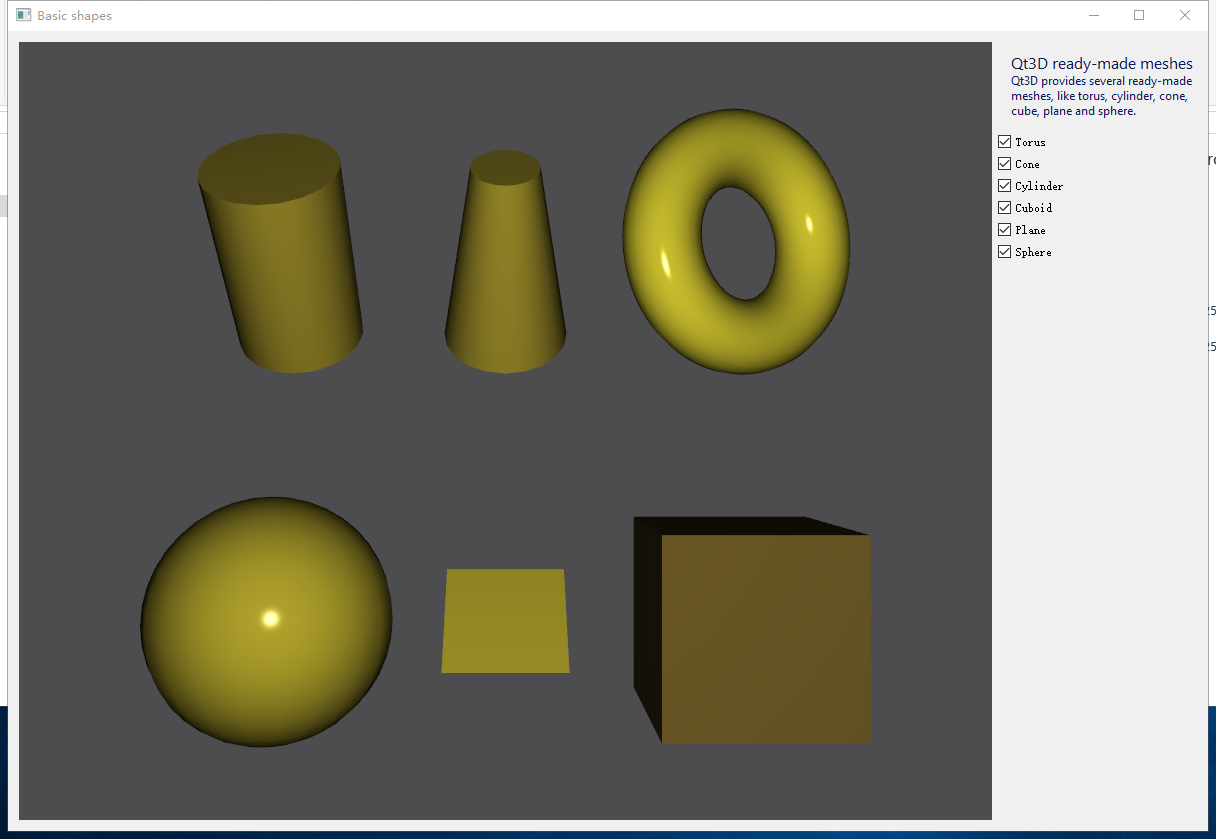Uncheck the Cuboid option
This screenshot has width=1216, height=839.
point(1004,207)
